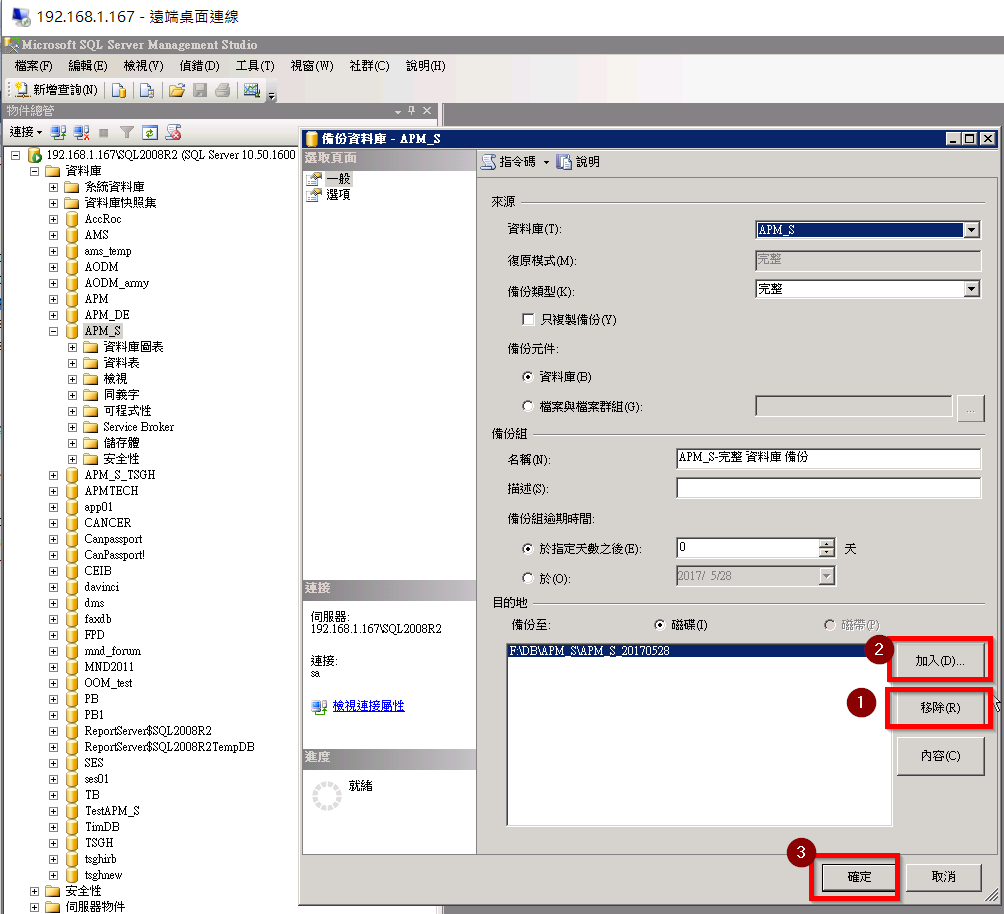The height and width of the screenshot is (914, 1004).
Task: Click the 確定 OK button
Action: point(859,877)
